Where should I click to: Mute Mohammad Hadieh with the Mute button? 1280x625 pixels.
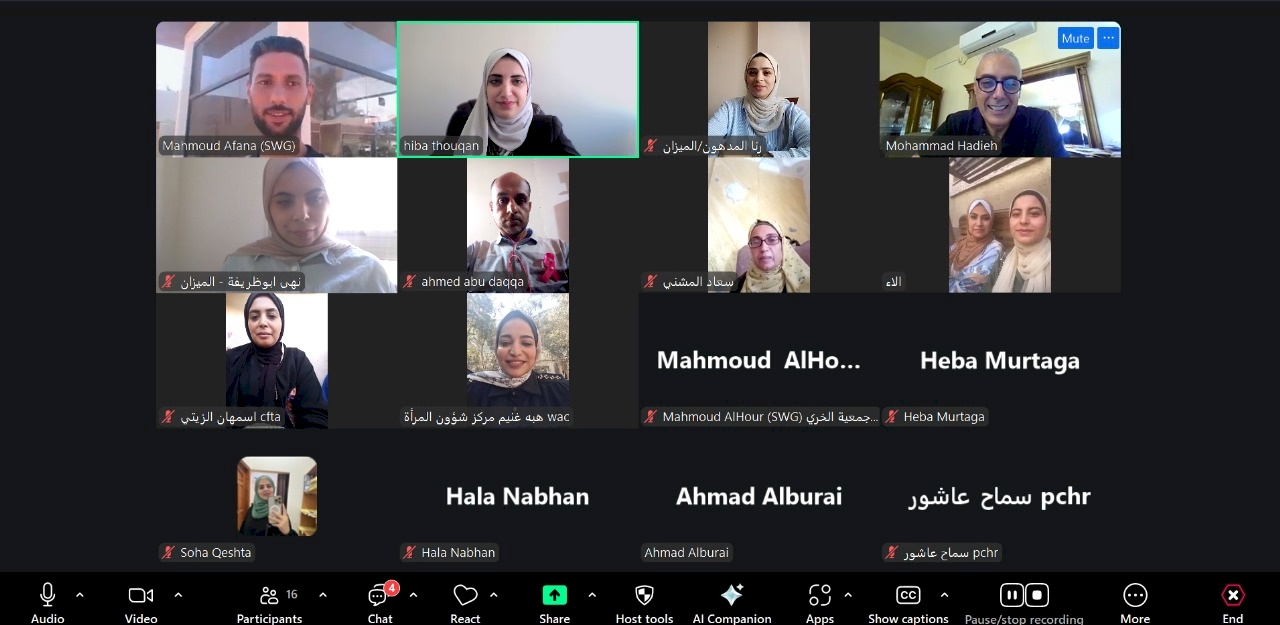point(1076,38)
